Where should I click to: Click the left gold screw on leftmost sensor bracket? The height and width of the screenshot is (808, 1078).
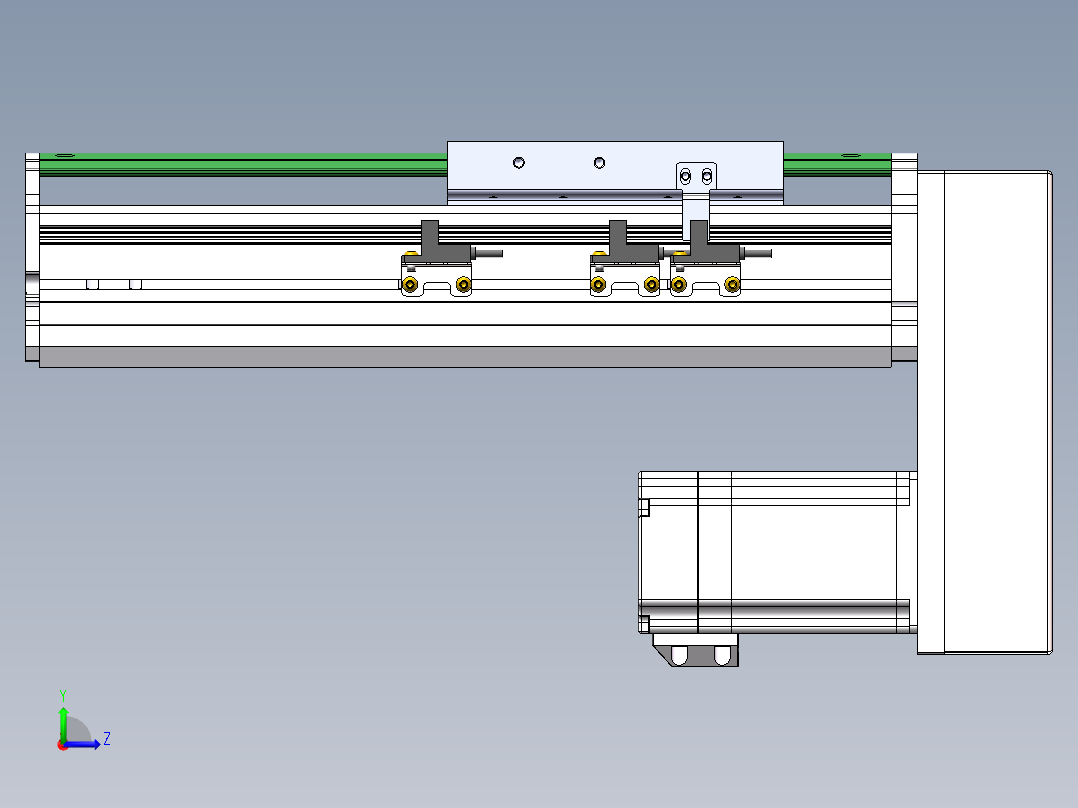pyautogui.click(x=410, y=286)
